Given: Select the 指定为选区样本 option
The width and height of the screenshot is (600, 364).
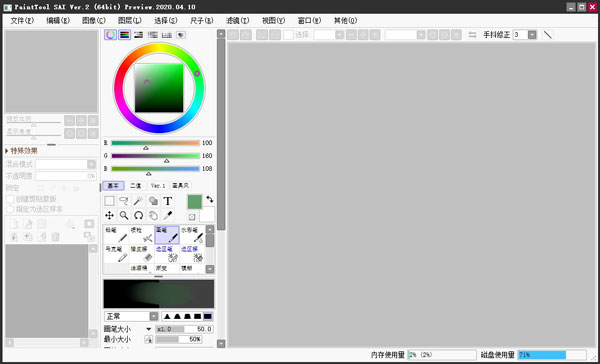Looking at the screenshot, I should click(10, 209).
